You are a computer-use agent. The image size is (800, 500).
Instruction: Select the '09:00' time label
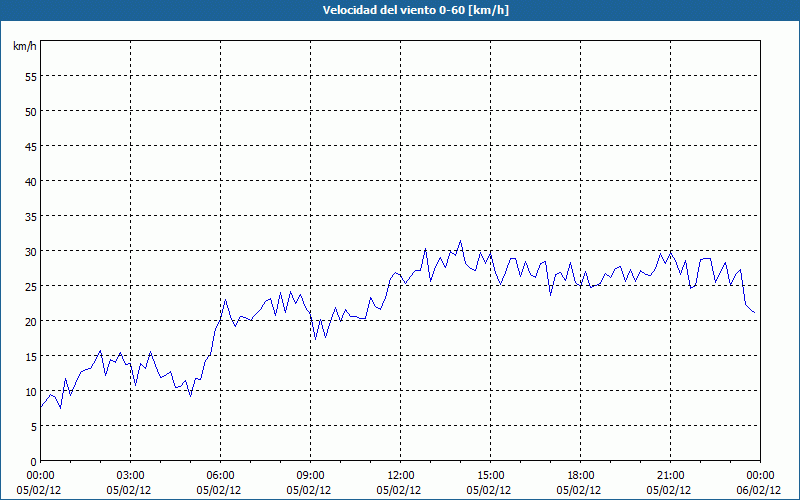click(310, 476)
